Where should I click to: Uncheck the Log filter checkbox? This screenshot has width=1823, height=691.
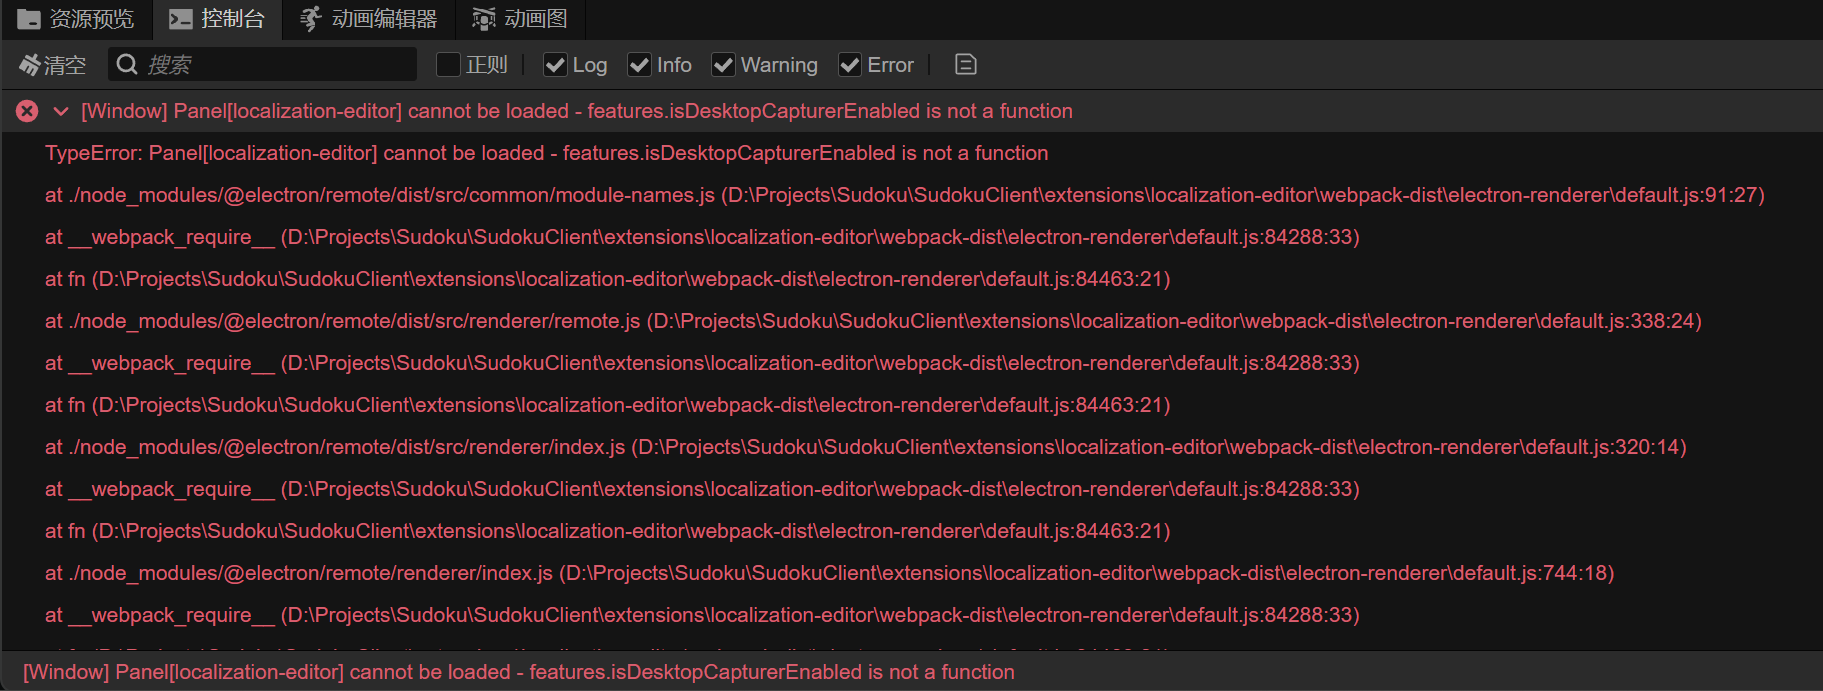click(555, 65)
